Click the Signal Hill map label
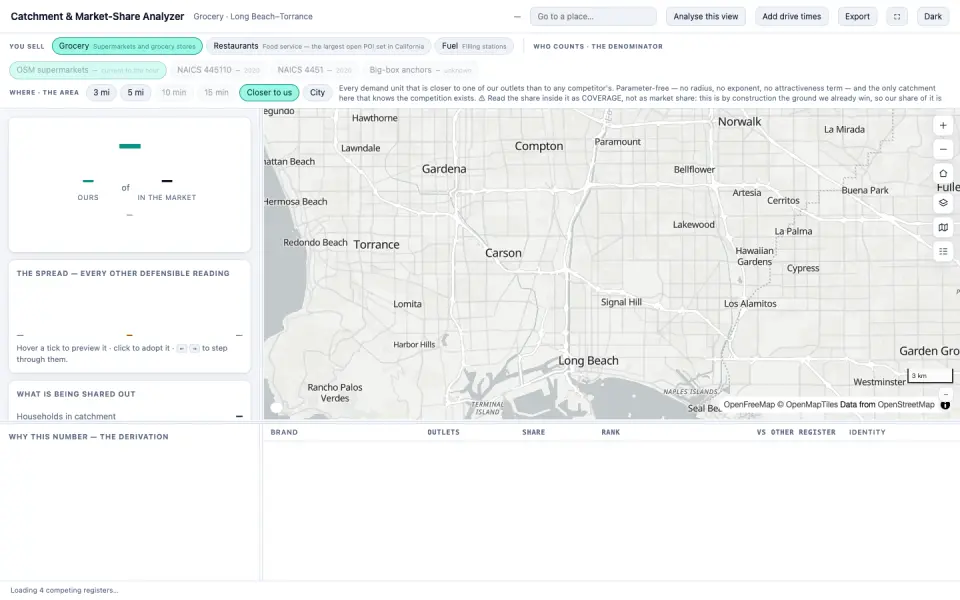The image size is (960, 600). tap(621, 302)
